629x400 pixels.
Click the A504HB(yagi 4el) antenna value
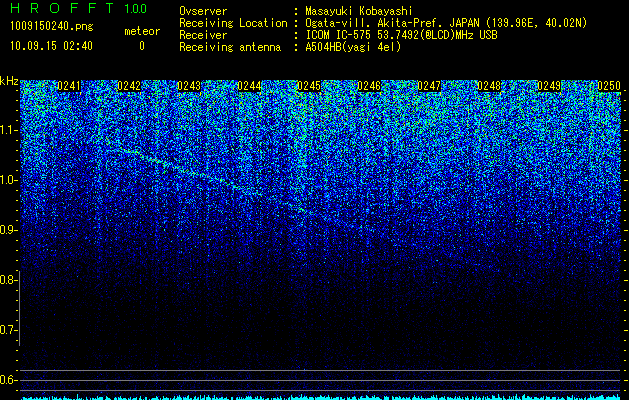(353, 47)
